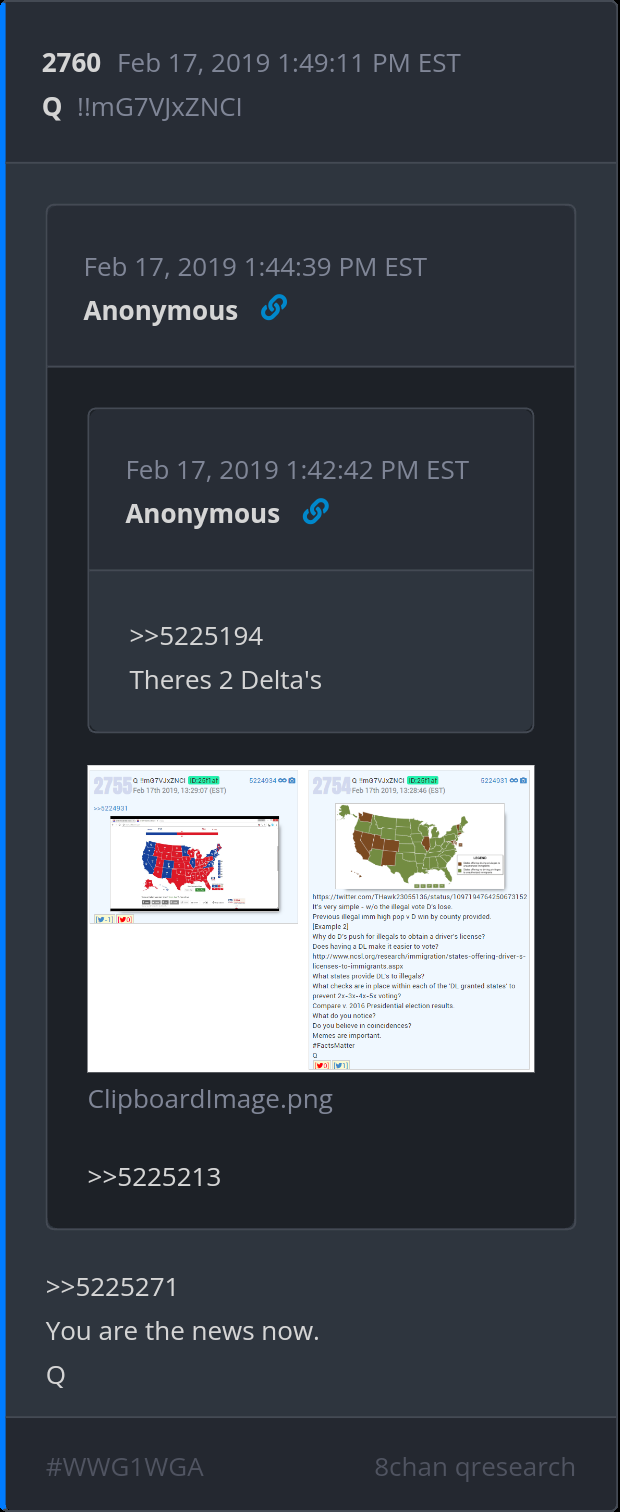620x1512 pixels.
Task: Click the green-brown states map in post 2754
Action: click(419, 845)
